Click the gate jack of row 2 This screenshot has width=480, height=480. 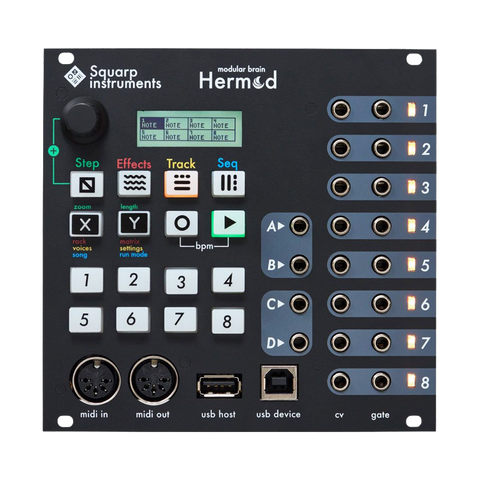click(382, 148)
